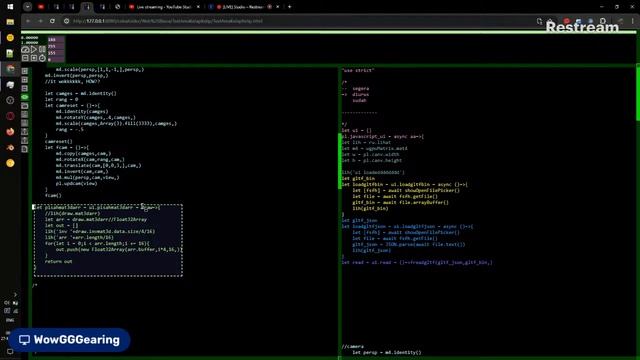Screen dimensions: 640x360
Task: Switch to Live streaming - YouTube Studio tab
Action: click(x=164, y=7)
